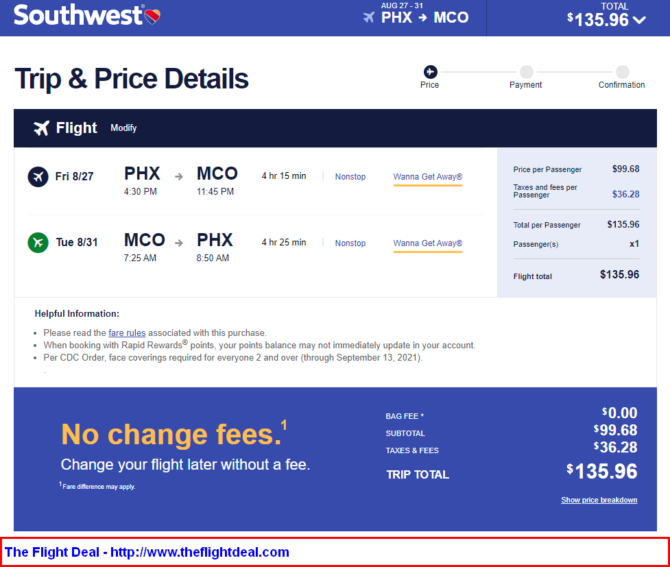Click the airplane icon beside PHX header

(x=369, y=18)
